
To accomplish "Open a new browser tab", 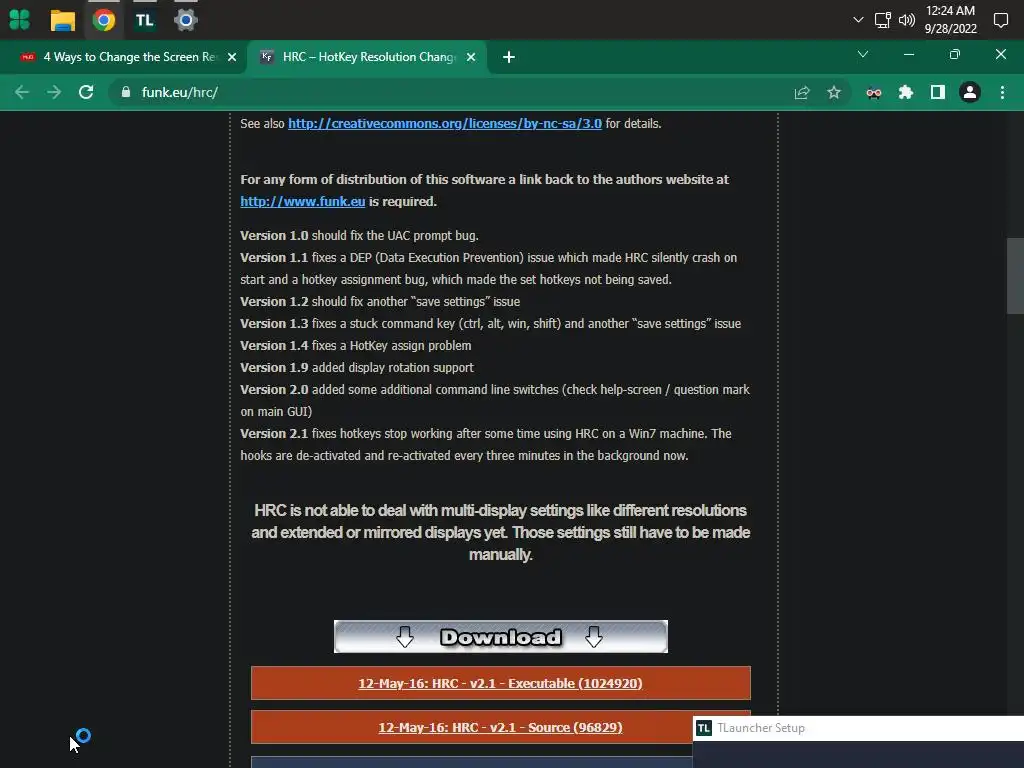I will pos(509,57).
